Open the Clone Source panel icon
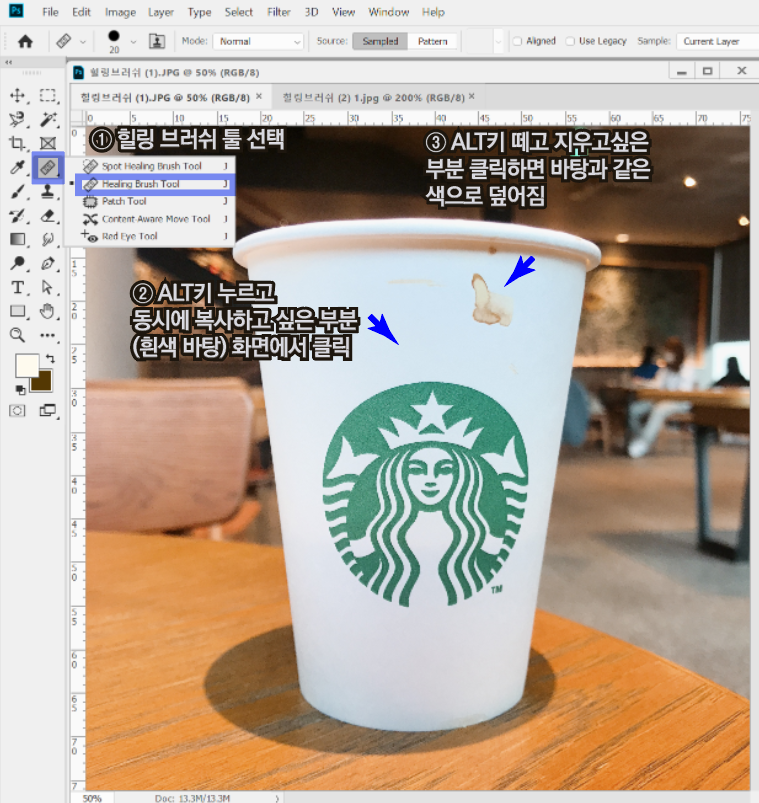Image resolution: width=759 pixels, height=803 pixels. pyautogui.click(x=157, y=41)
